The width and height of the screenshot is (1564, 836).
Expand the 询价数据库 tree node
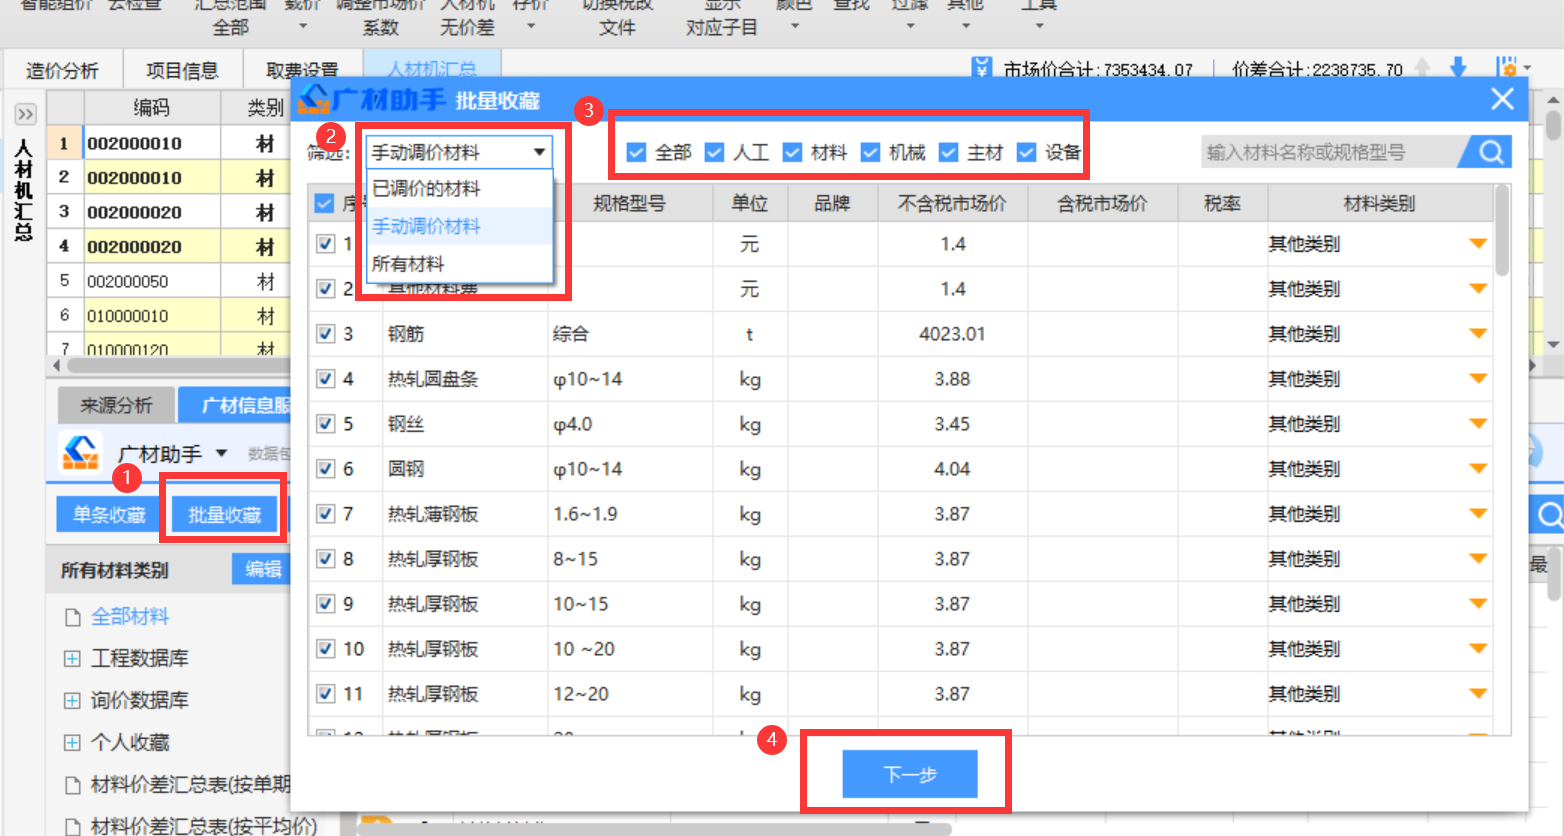tap(72, 700)
